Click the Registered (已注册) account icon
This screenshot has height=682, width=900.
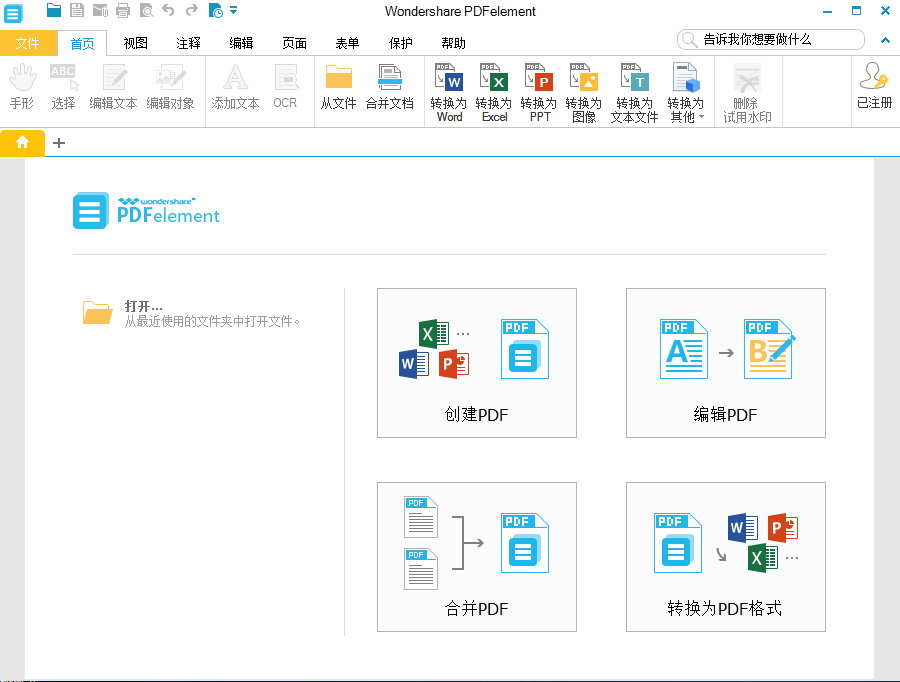(874, 80)
